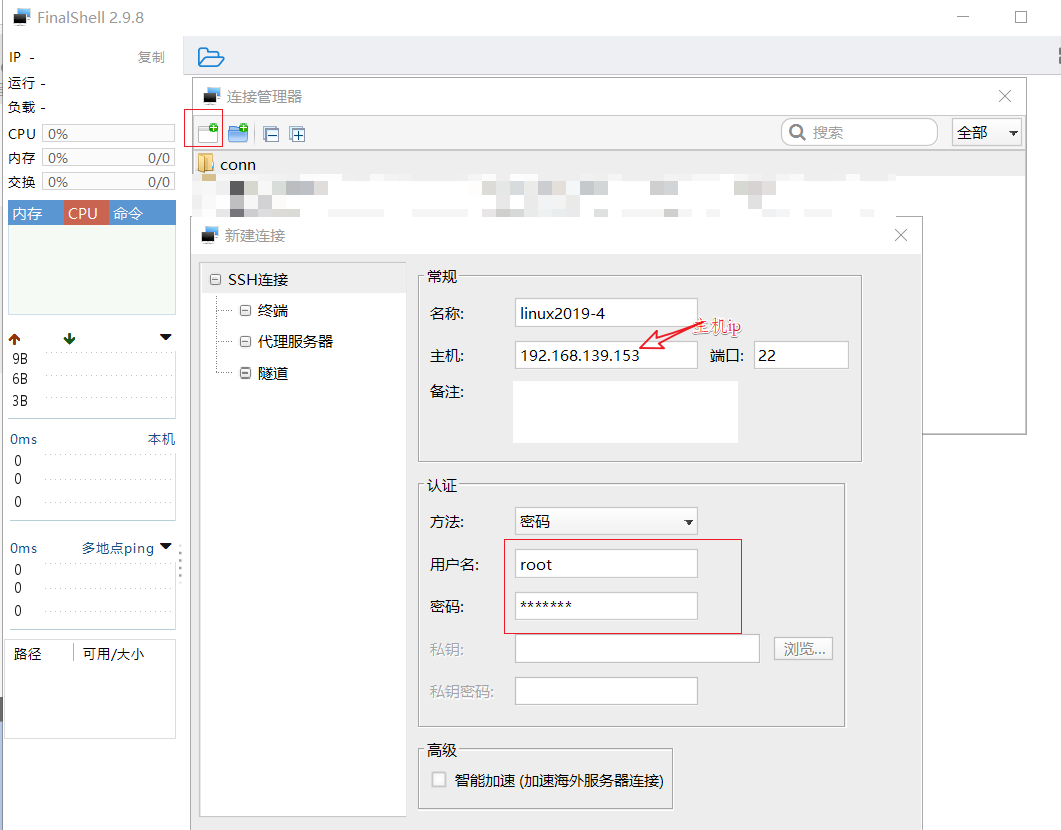Click the download arrow icon
This screenshot has width=1061, height=830.
(69, 339)
